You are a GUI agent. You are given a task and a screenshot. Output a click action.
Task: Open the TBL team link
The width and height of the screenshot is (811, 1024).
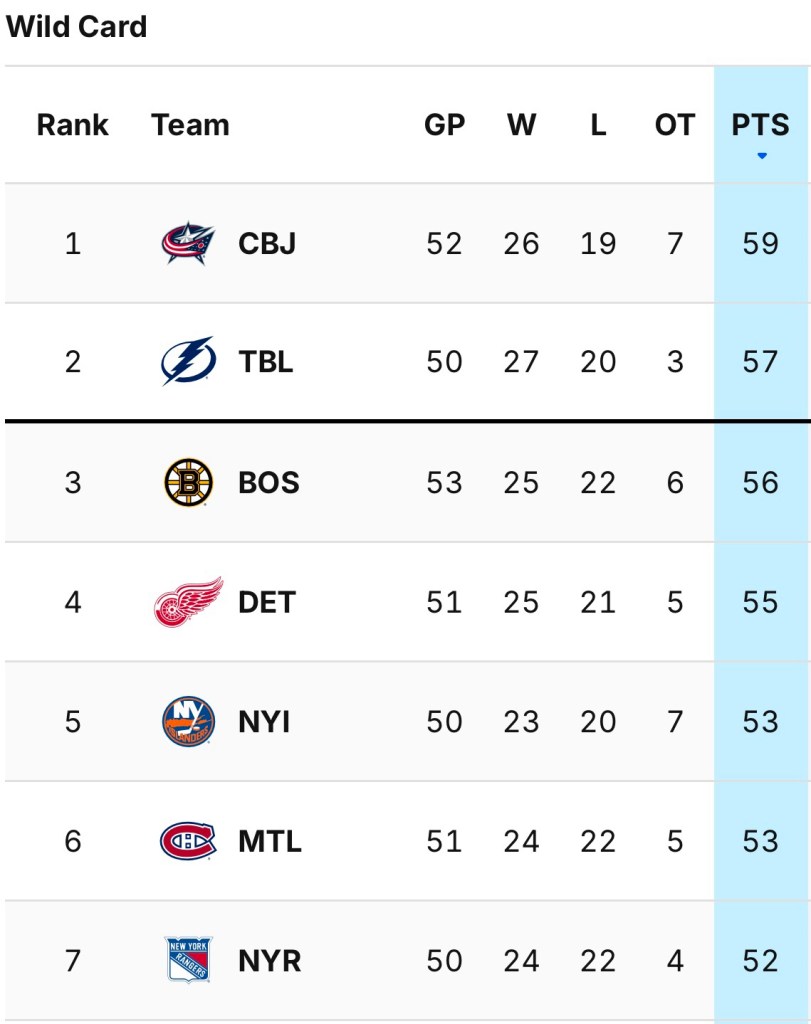click(266, 361)
